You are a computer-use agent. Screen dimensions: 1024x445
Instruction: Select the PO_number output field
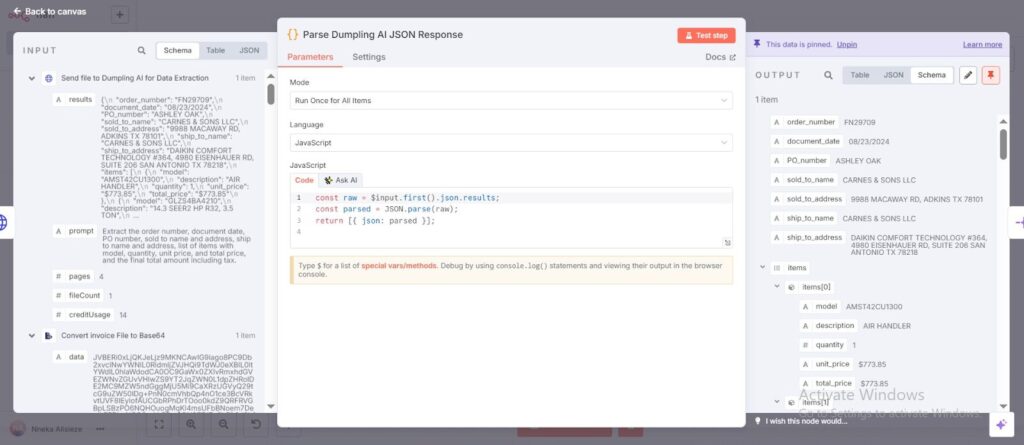[801, 160]
